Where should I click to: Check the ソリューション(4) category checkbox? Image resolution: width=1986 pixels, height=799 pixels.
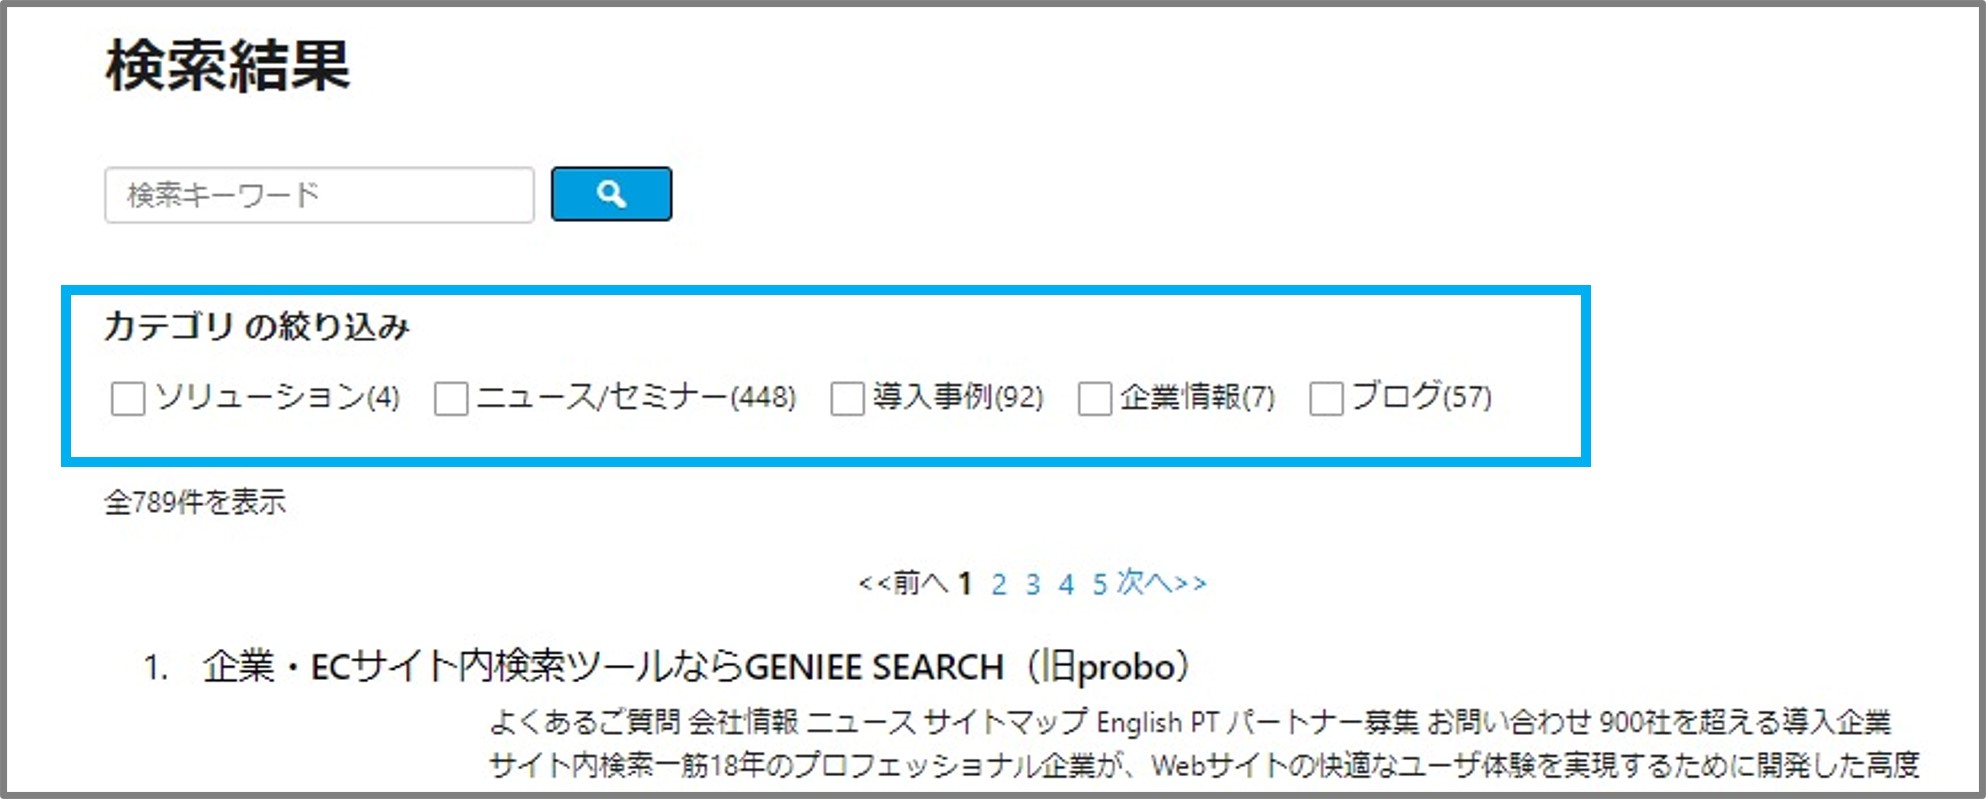(128, 398)
